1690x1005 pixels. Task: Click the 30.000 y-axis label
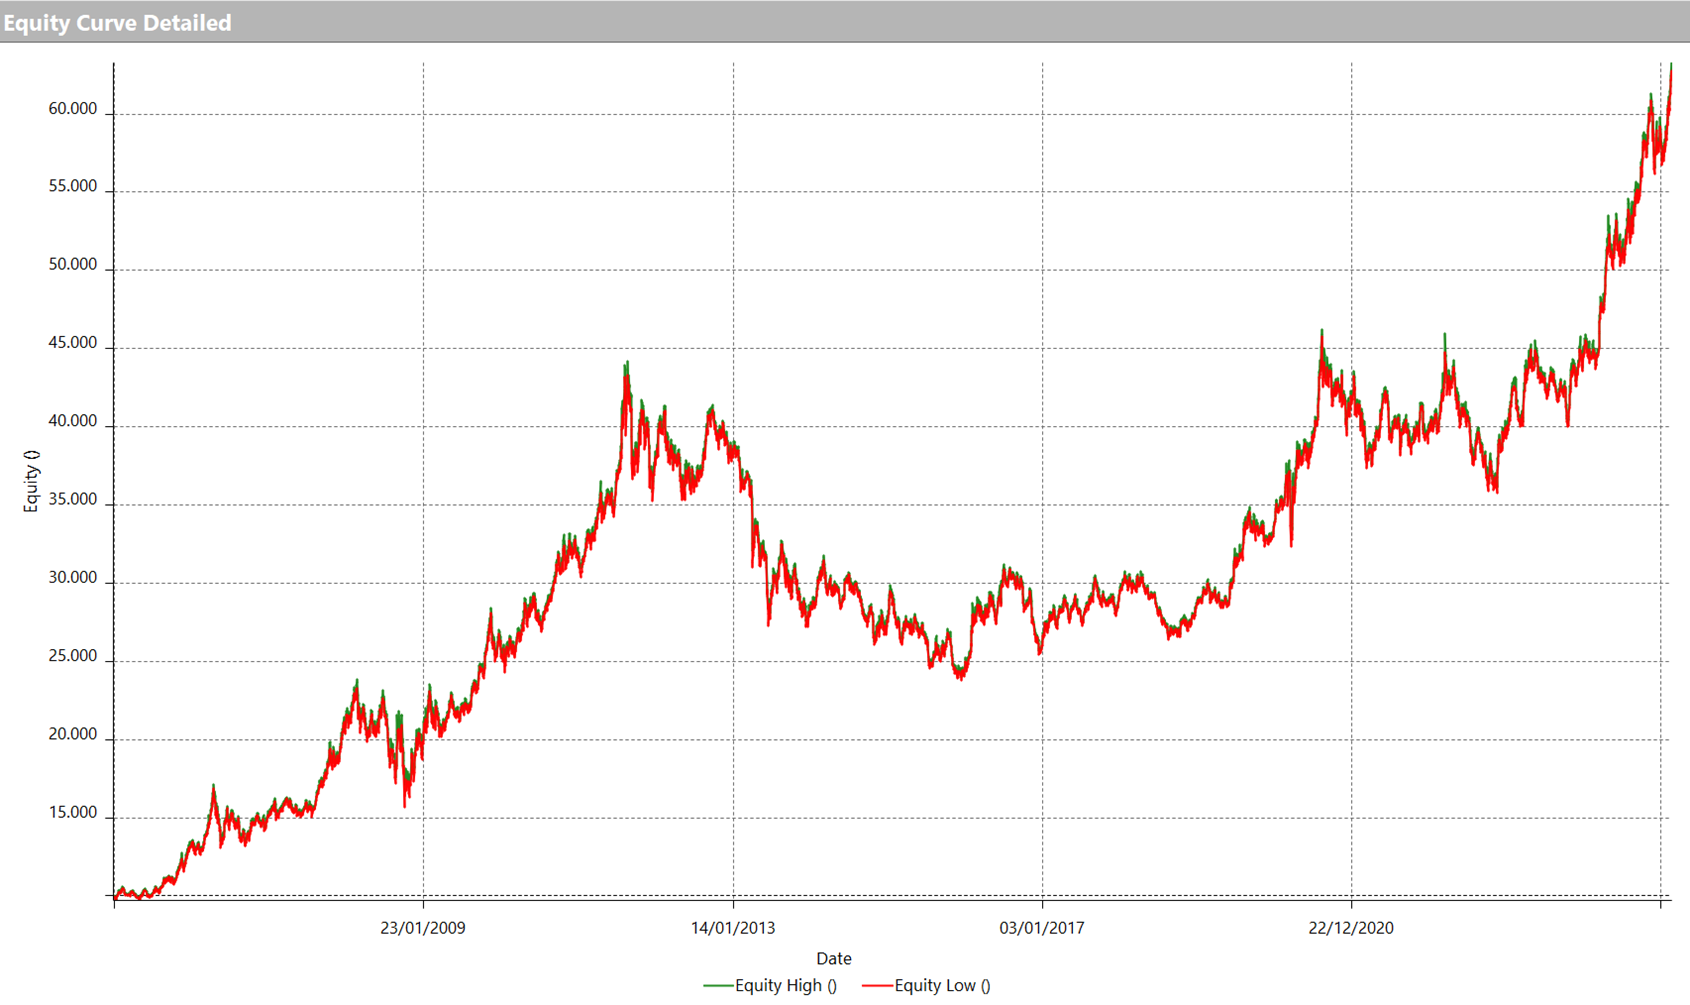coord(73,578)
